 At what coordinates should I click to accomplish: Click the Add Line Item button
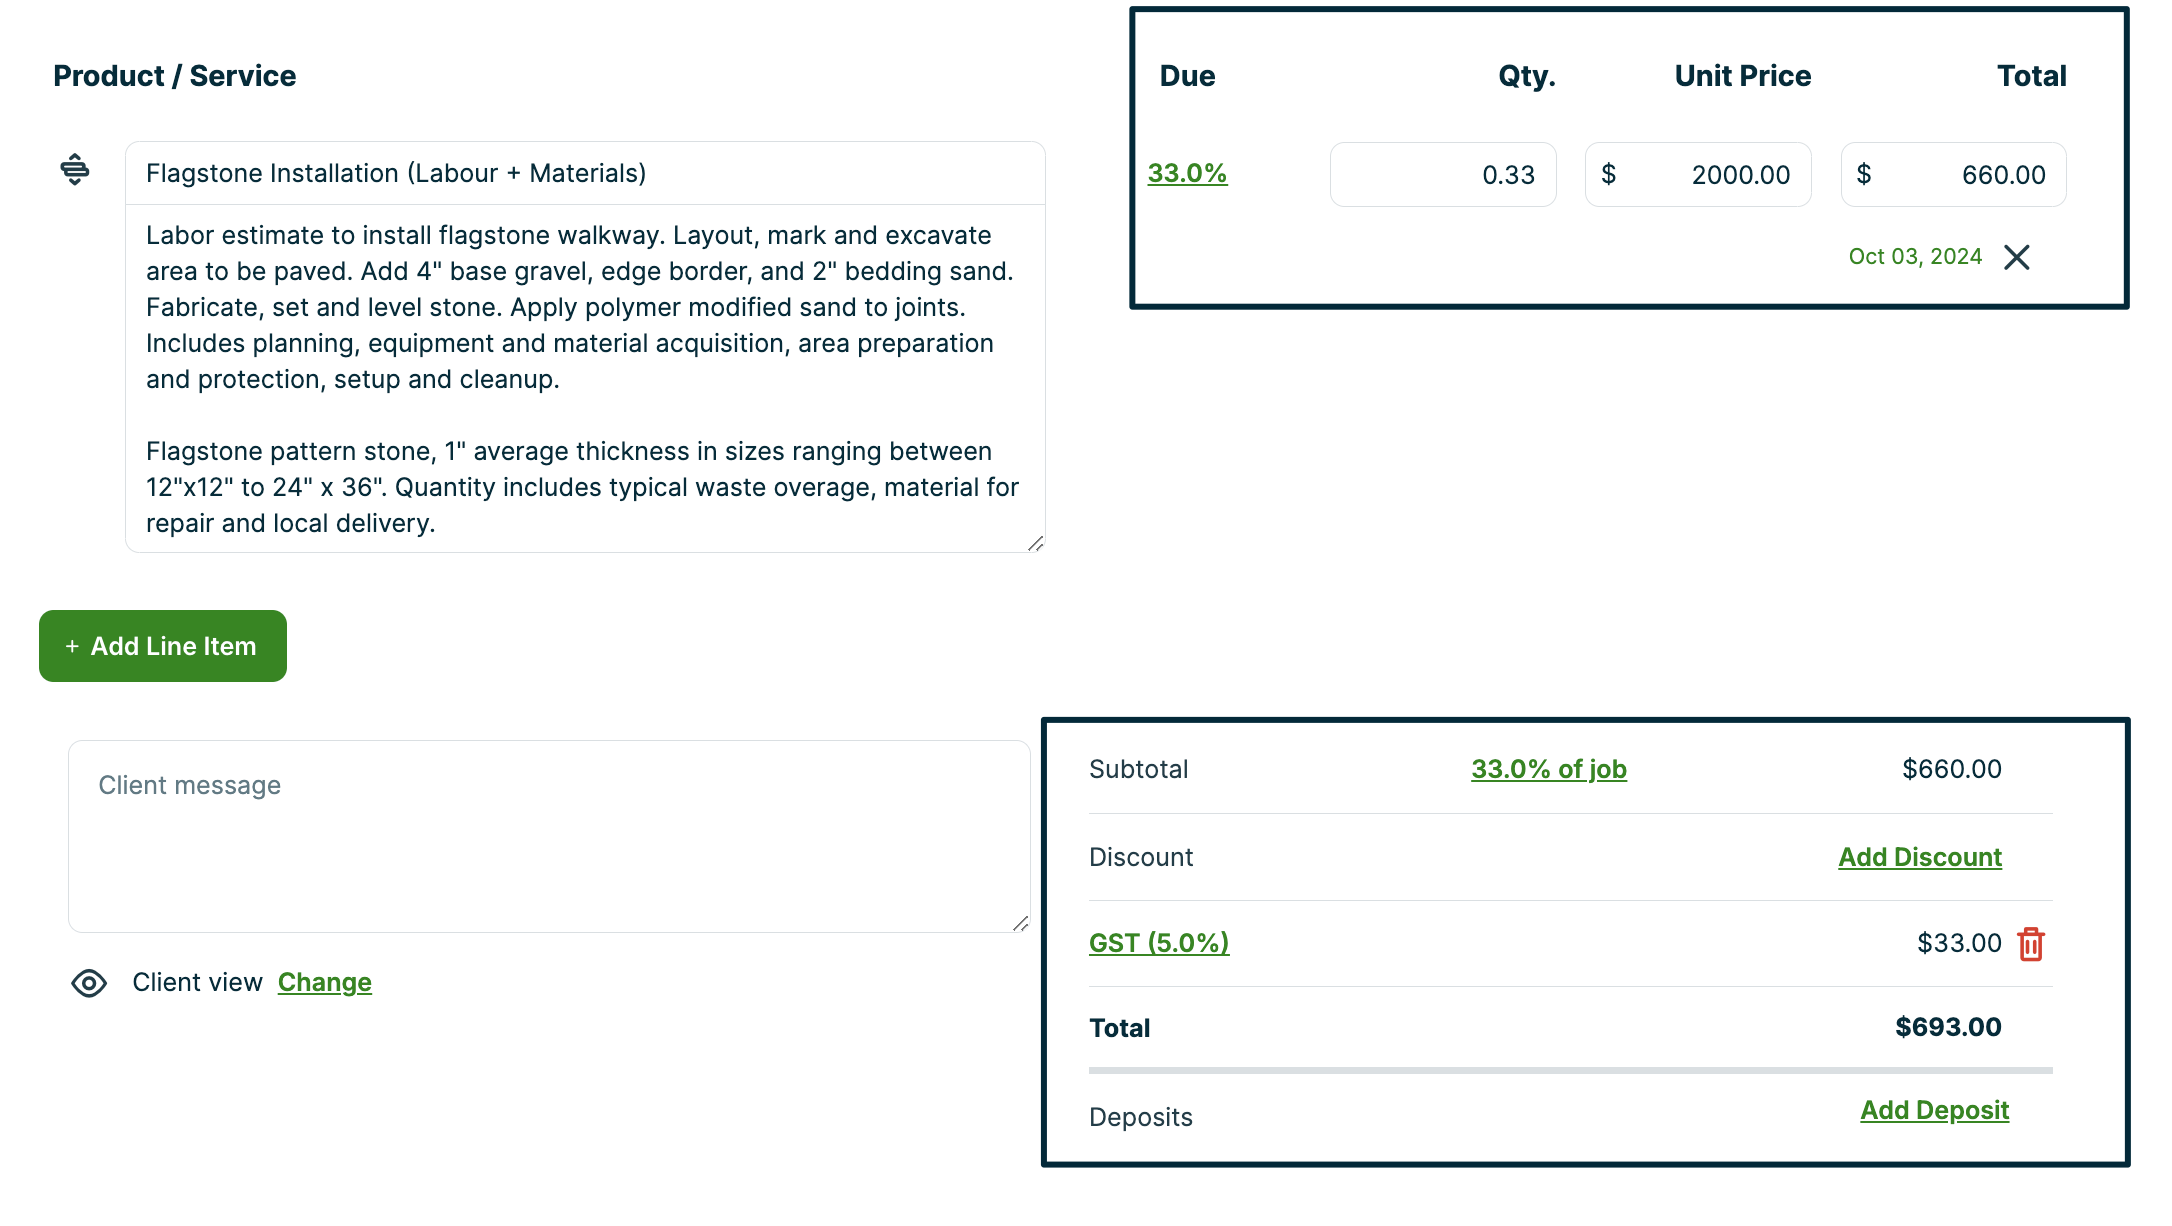(162, 646)
